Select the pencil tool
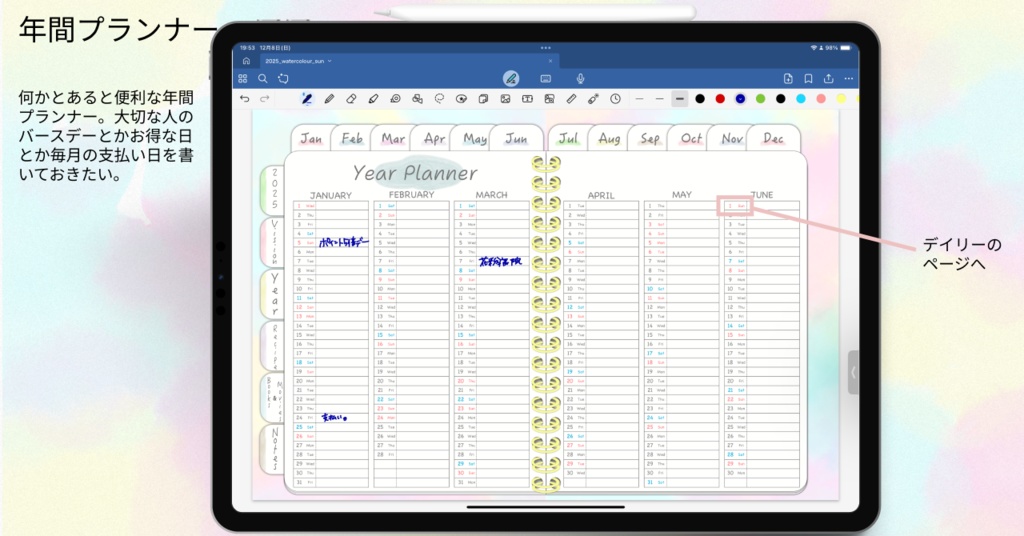The height and width of the screenshot is (536, 1024). point(329,99)
